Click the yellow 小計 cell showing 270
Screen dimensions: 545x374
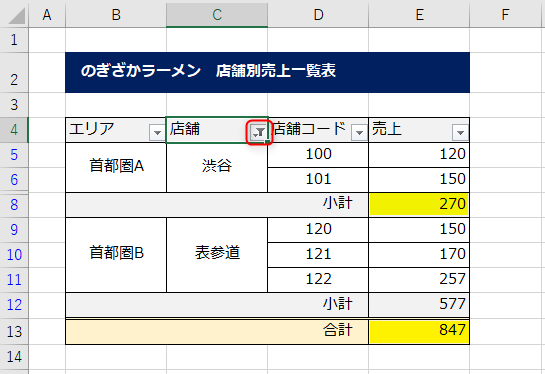coord(419,205)
